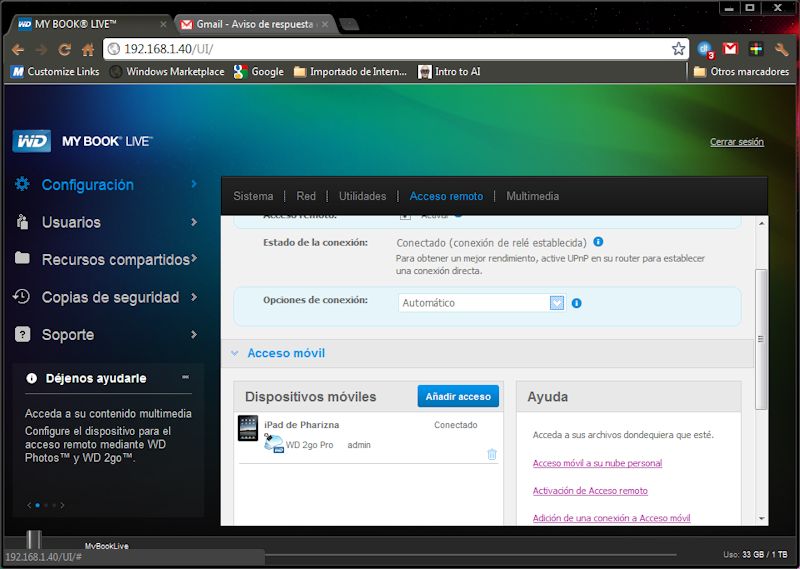This screenshot has height=569, width=800.
Task: Click the Cerrar sesión link
Action: point(737,142)
